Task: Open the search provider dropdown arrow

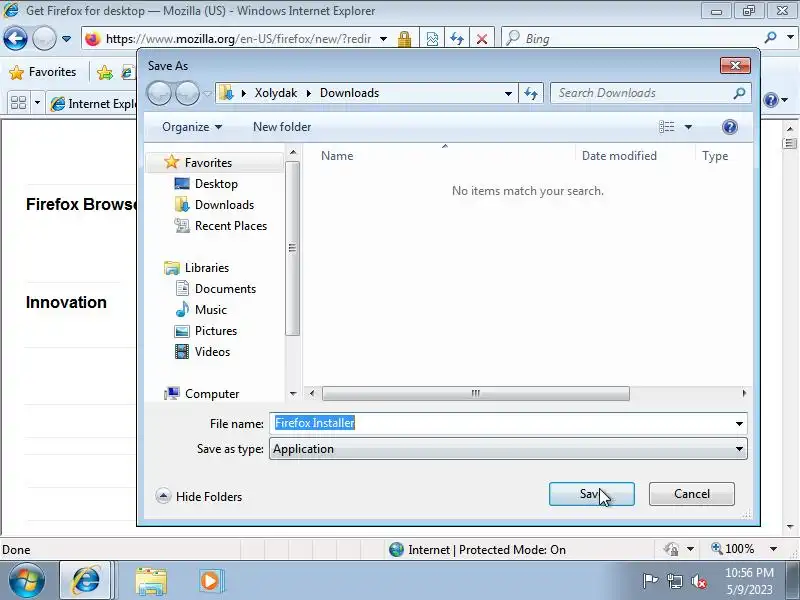Action: click(790, 38)
